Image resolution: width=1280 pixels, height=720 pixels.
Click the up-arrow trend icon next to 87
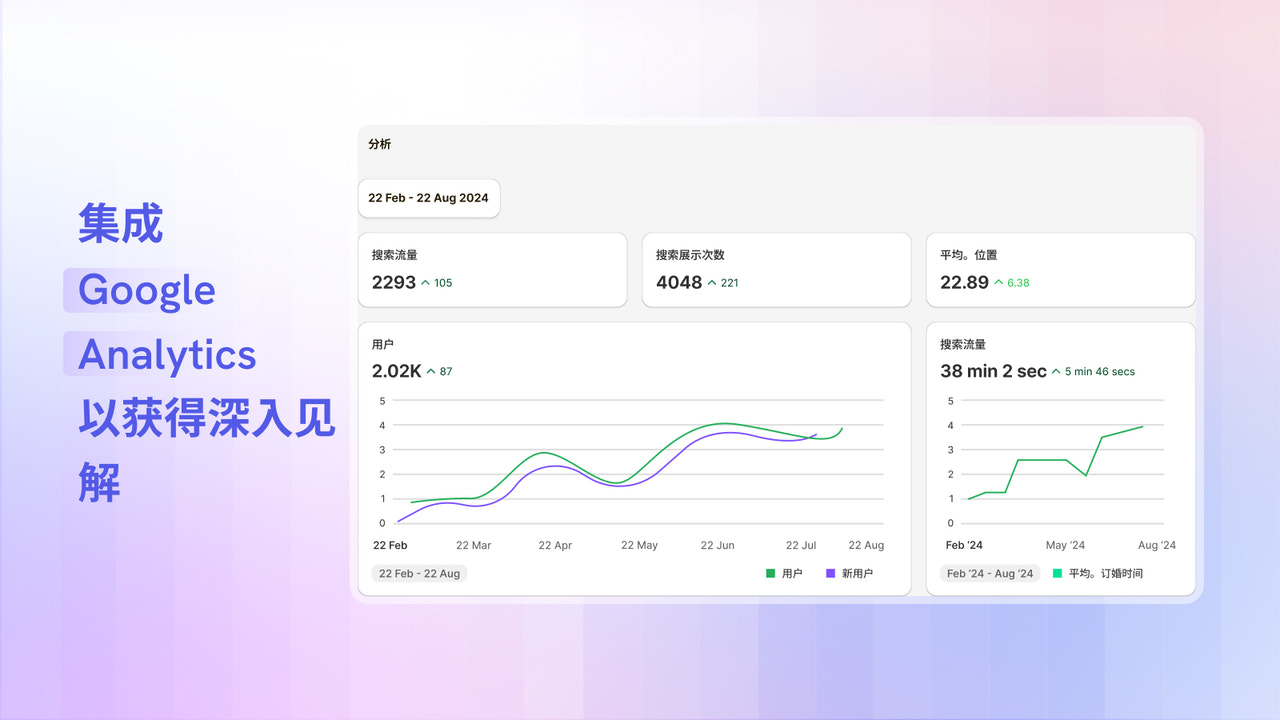431,371
